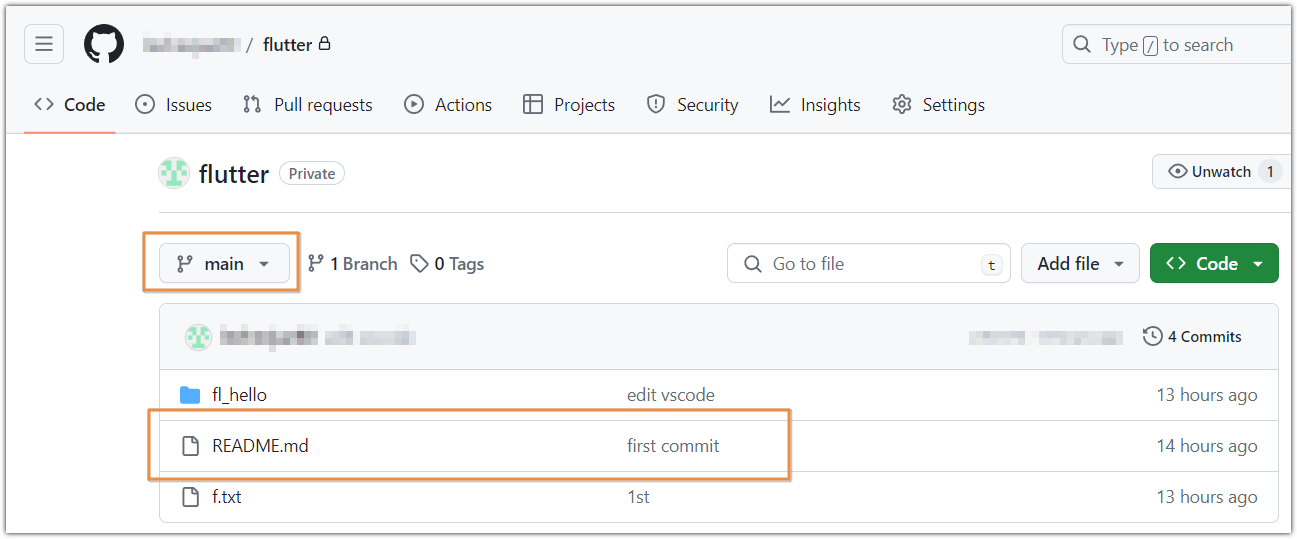Open the Projects tab
Viewport: 1297px width, 539px height.
(x=569, y=105)
